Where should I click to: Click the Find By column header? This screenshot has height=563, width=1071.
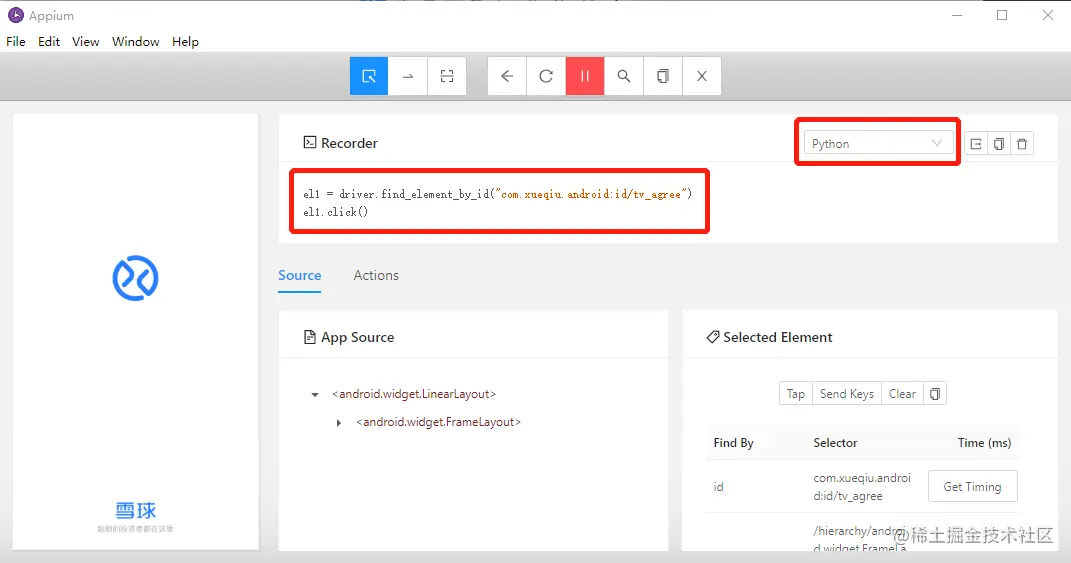(734, 443)
